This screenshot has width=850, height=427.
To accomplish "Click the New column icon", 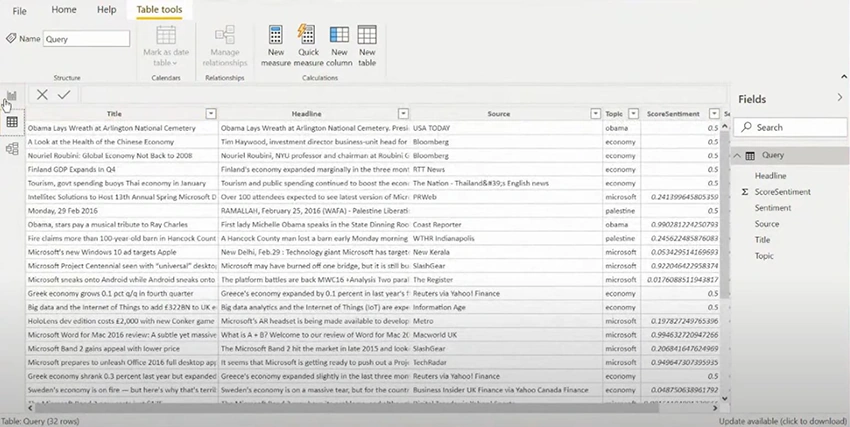I will coord(339,35).
